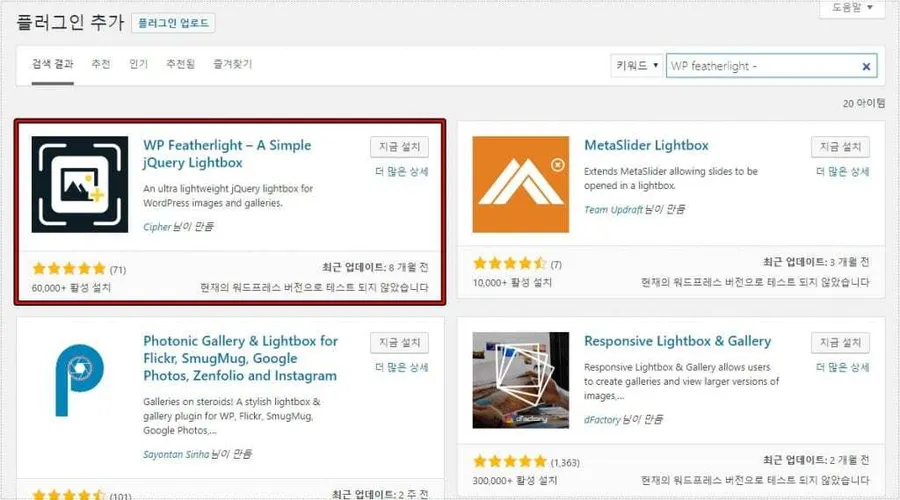This screenshot has width=900, height=500.
Task: Click the 60,000+ 활성 설치 text
Action: 71,288
